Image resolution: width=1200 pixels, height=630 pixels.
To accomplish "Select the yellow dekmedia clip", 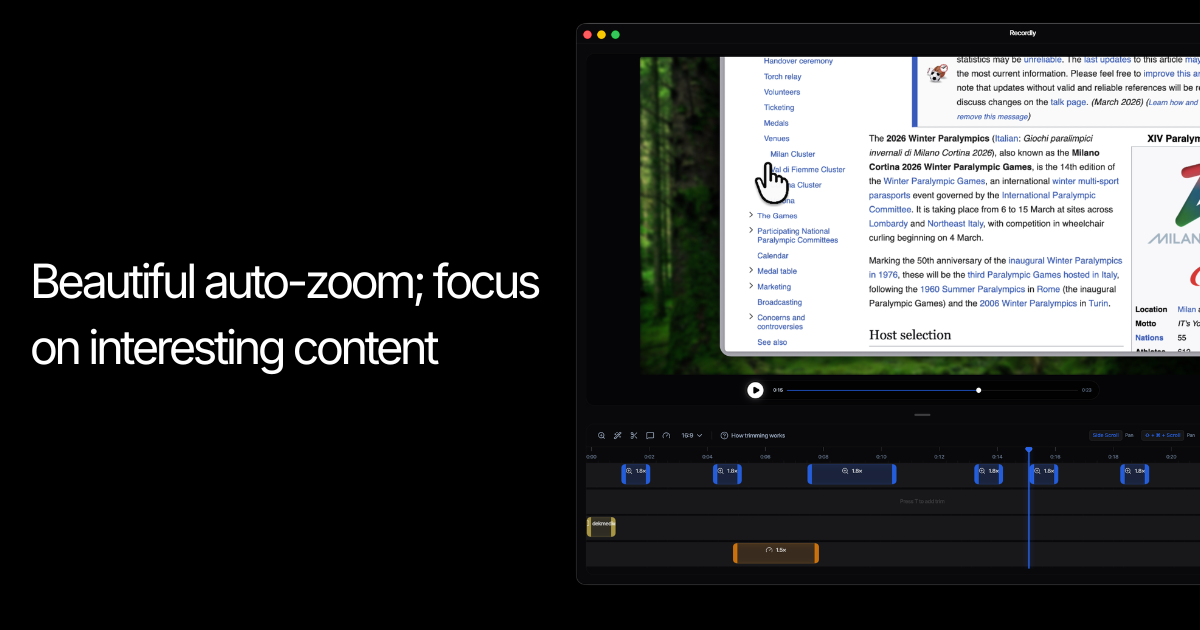I will pyautogui.click(x=601, y=527).
